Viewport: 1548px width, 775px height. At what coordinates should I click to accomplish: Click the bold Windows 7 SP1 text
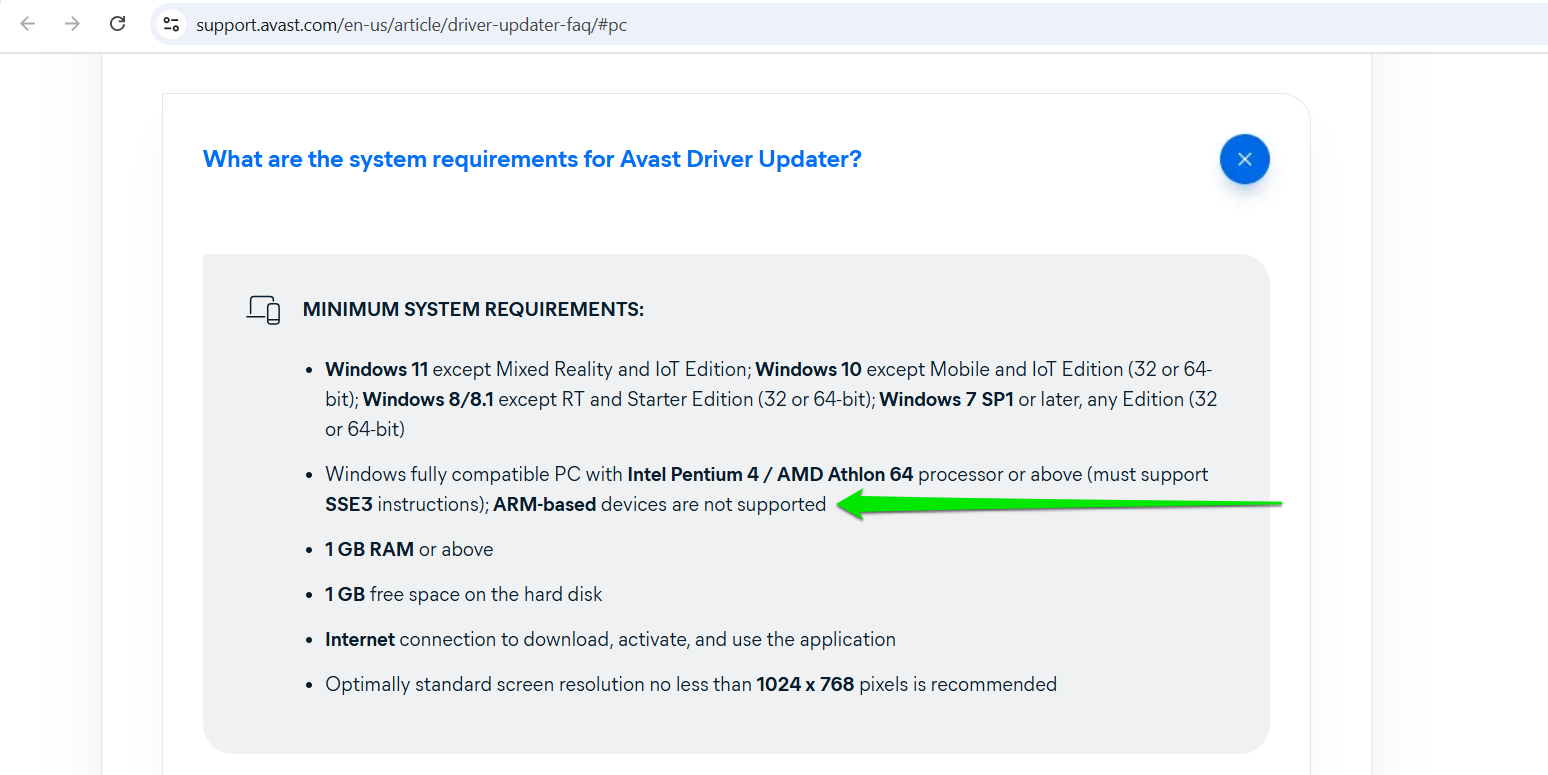(x=947, y=399)
